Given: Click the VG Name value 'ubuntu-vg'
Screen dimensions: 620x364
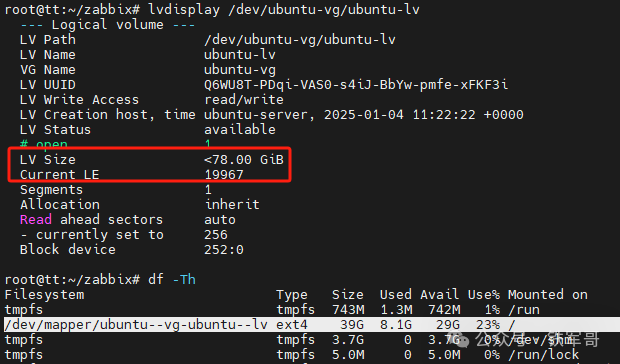Looking at the screenshot, I should pos(240,70).
